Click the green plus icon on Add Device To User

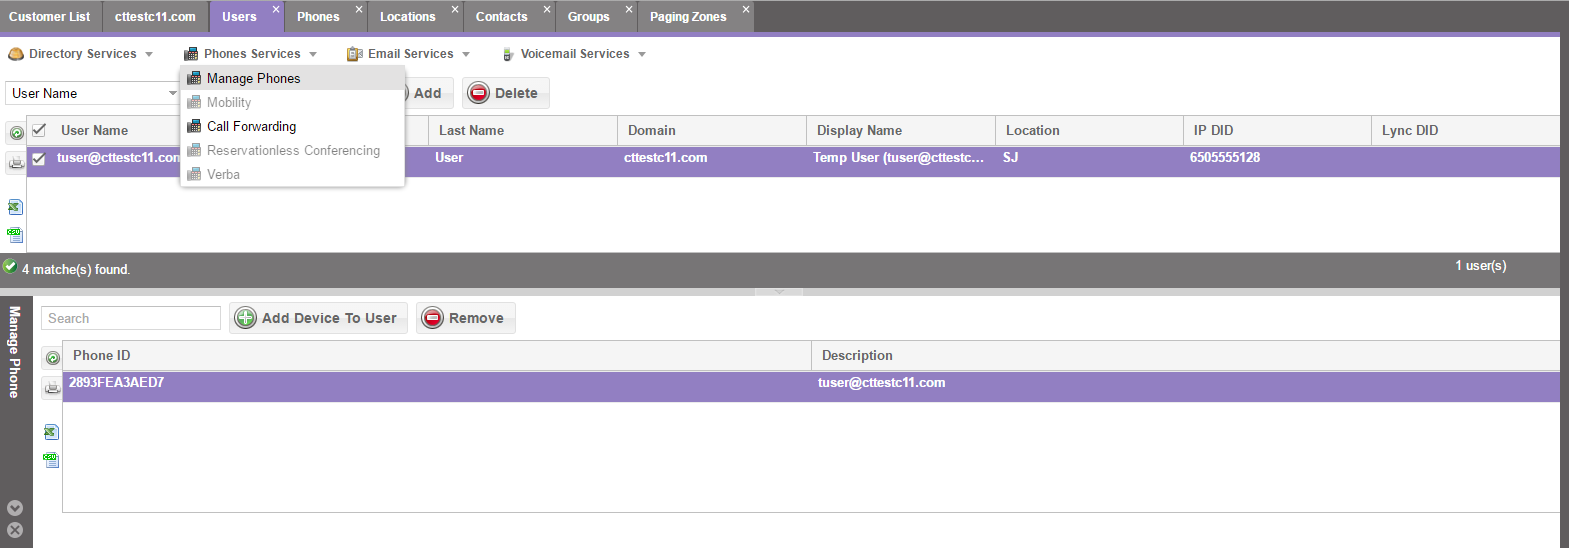pyautogui.click(x=246, y=318)
